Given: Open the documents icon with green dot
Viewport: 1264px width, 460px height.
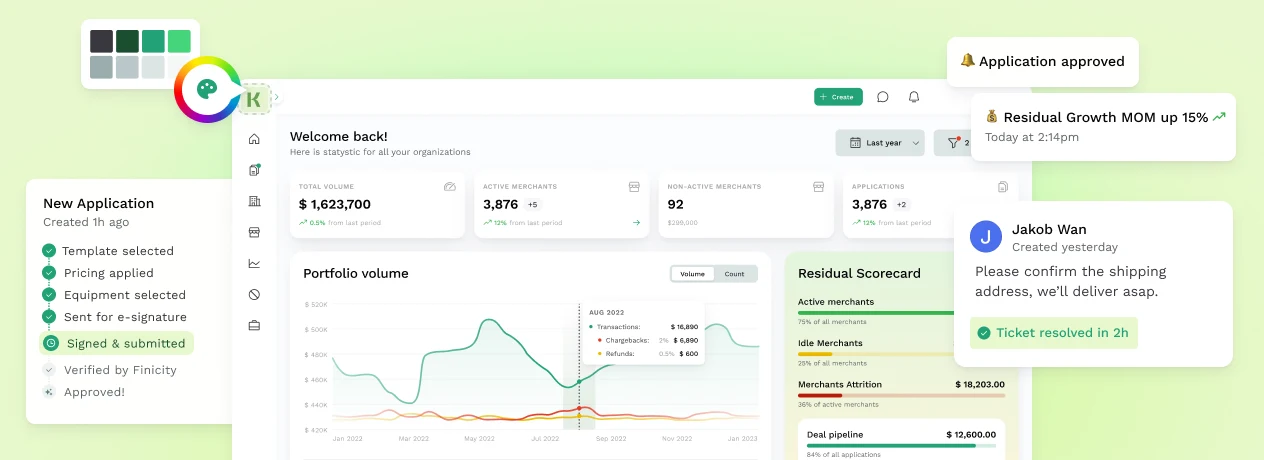Looking at the screenshot, I should (254, 170).
